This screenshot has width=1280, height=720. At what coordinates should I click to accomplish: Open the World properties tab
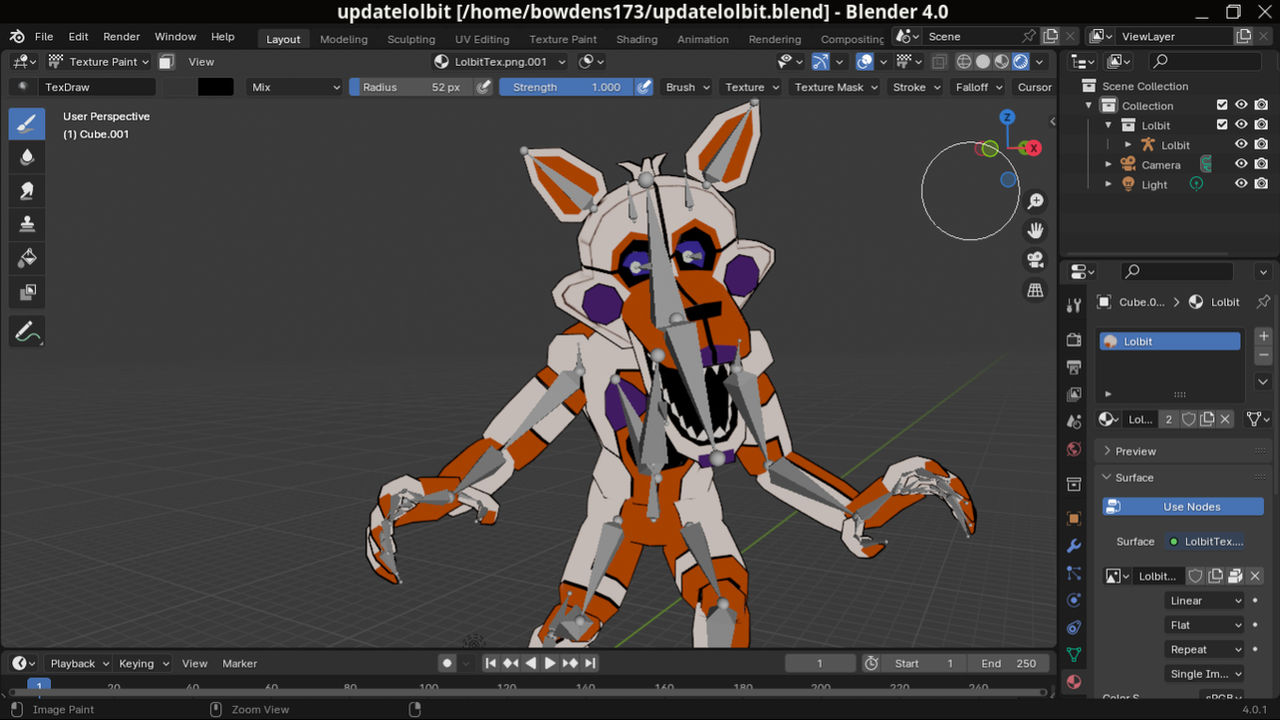(1074, 449)
